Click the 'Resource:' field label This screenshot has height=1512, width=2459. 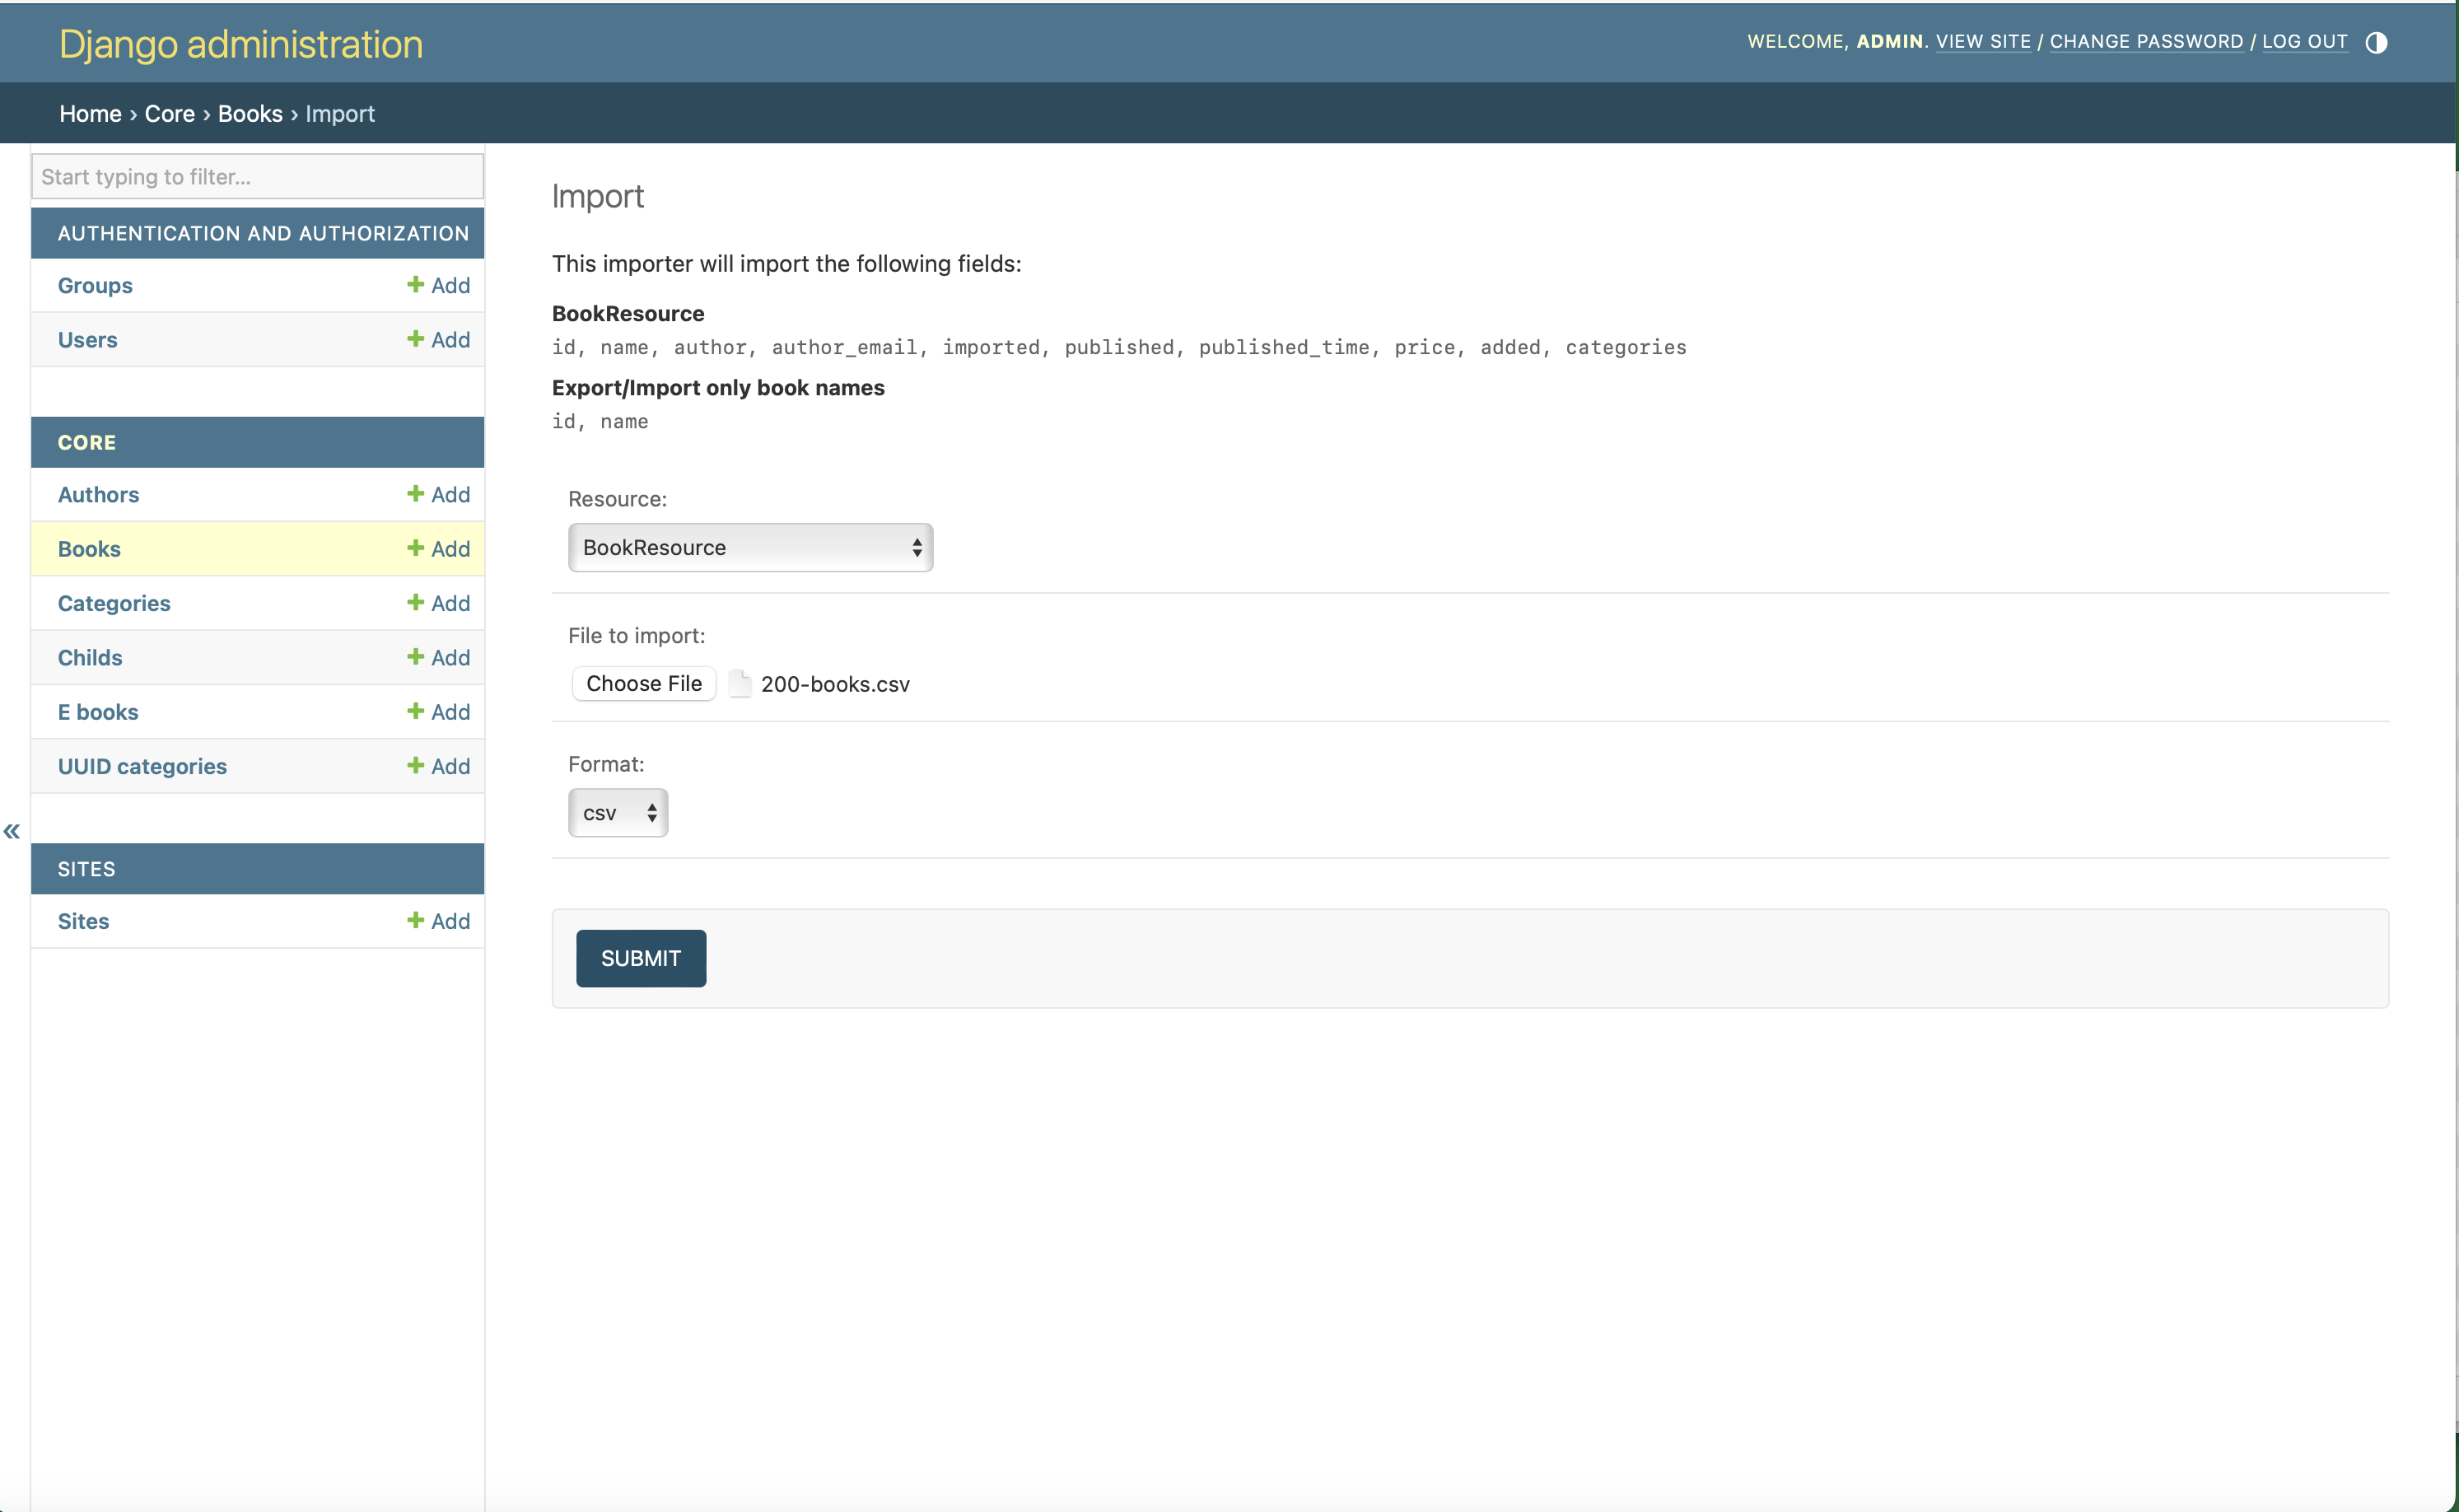click(617, 498)
